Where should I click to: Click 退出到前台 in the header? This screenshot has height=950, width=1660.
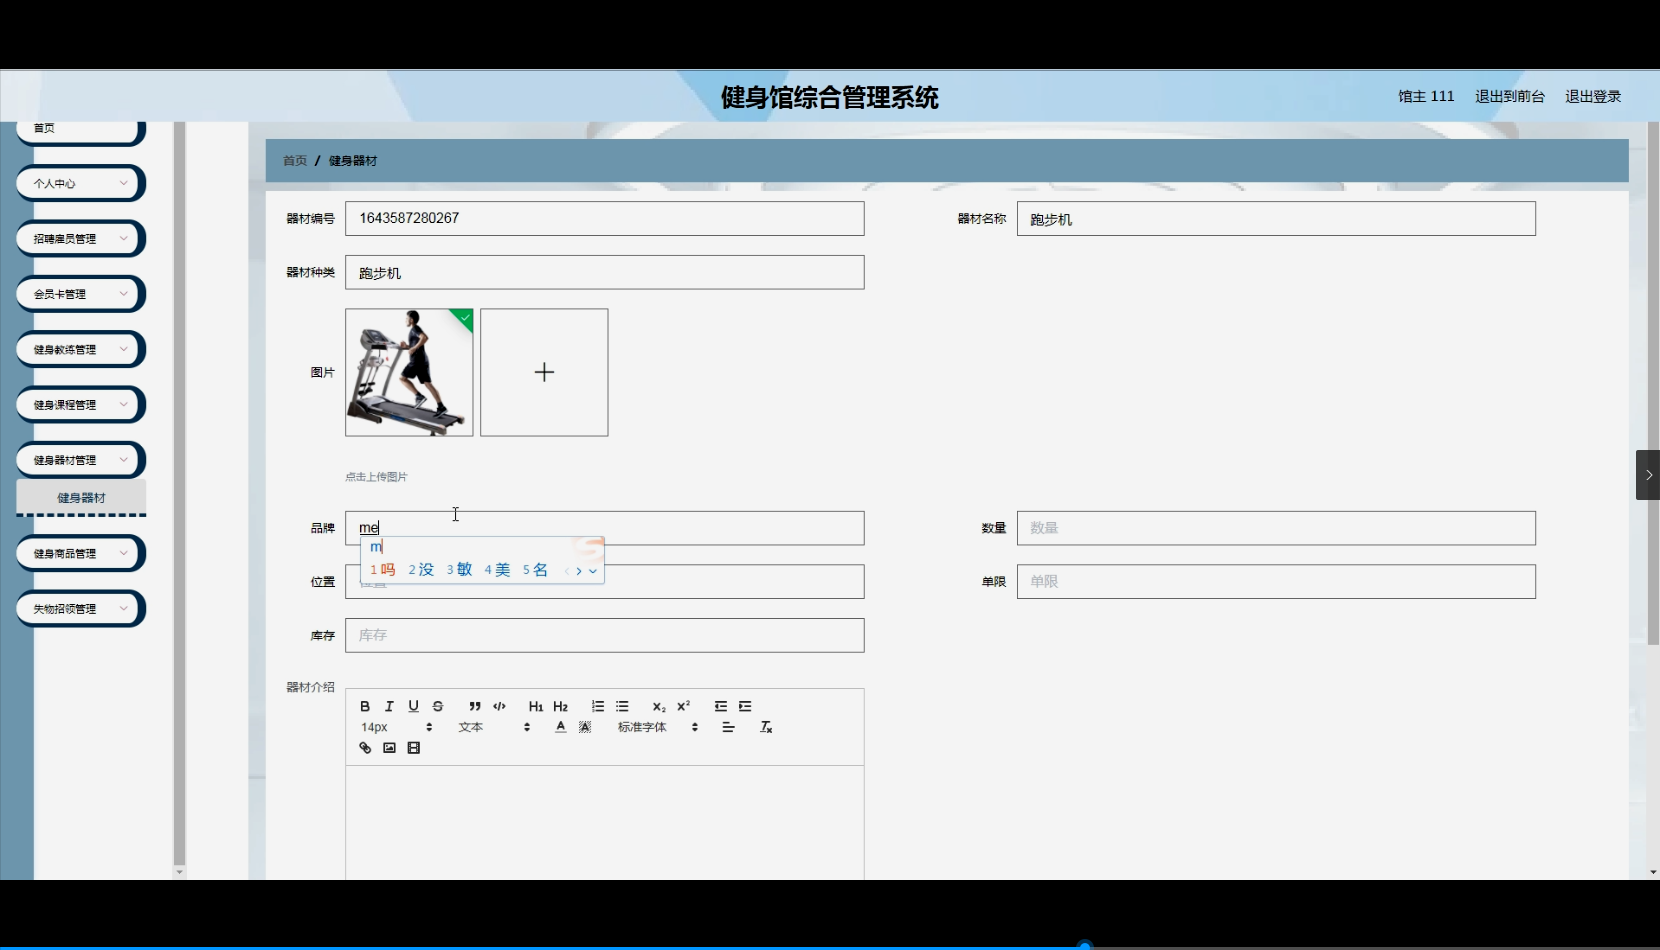pos(1510,97)
